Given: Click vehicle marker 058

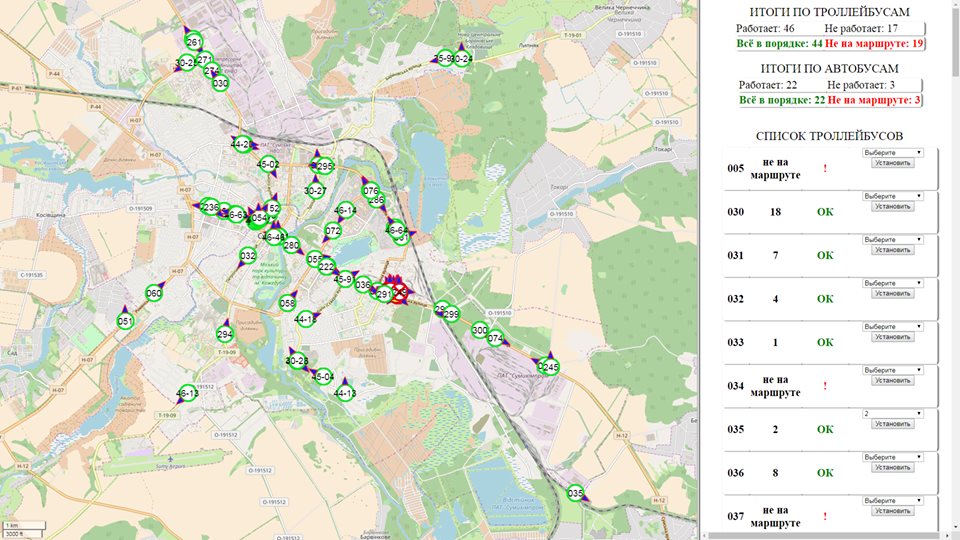Looking at the screenshot, I should pyautogui.click(x=287, y=302).
